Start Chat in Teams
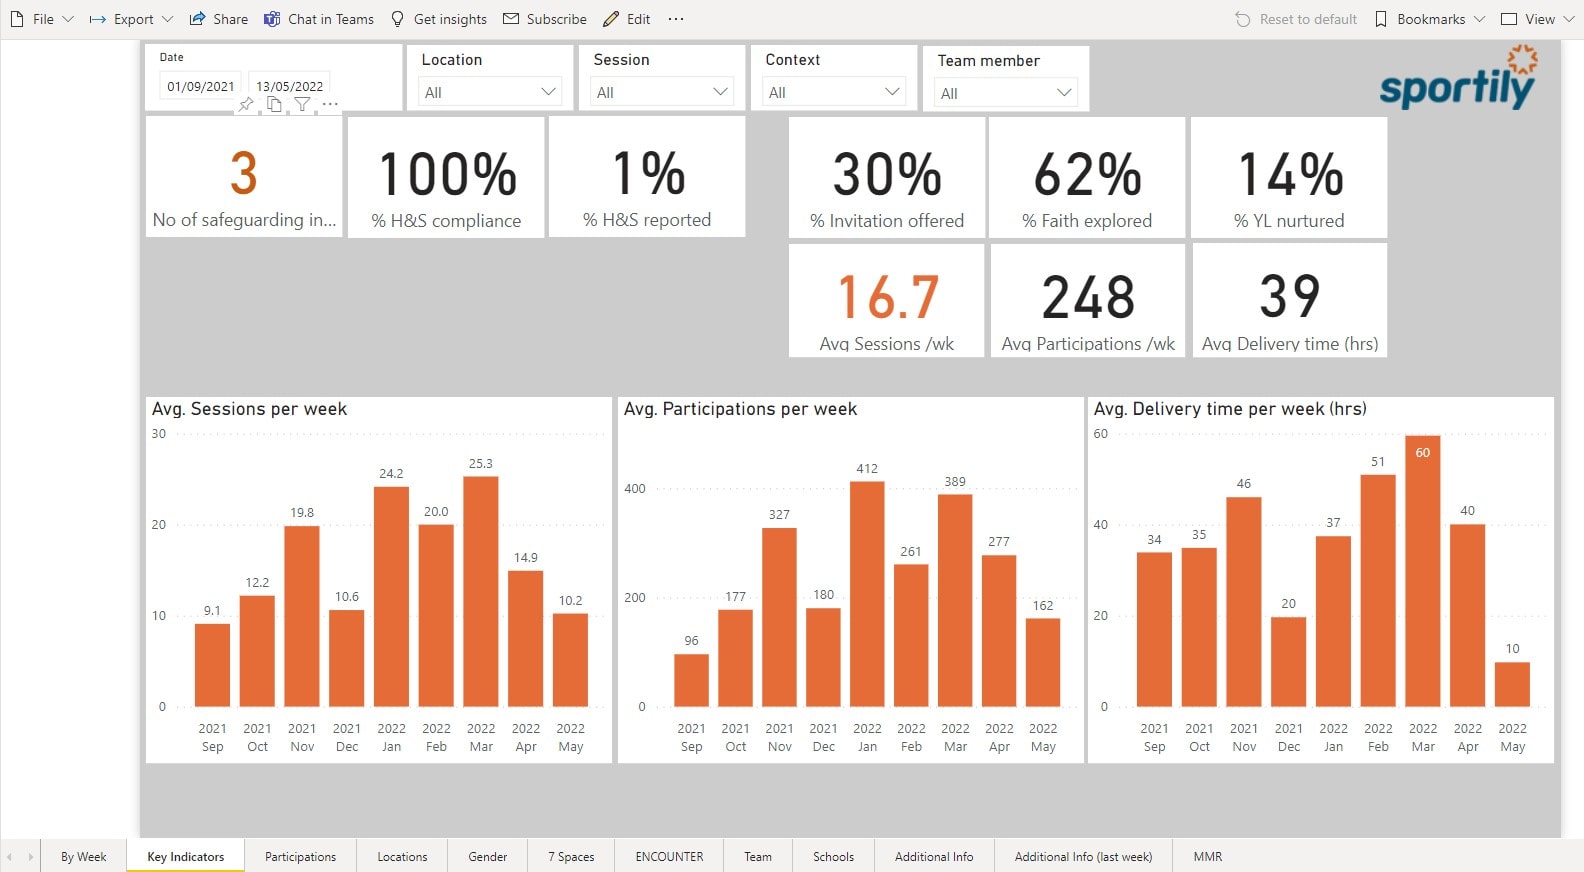The height and width of the screenshot is (872, 1584). tap(318, 19)
